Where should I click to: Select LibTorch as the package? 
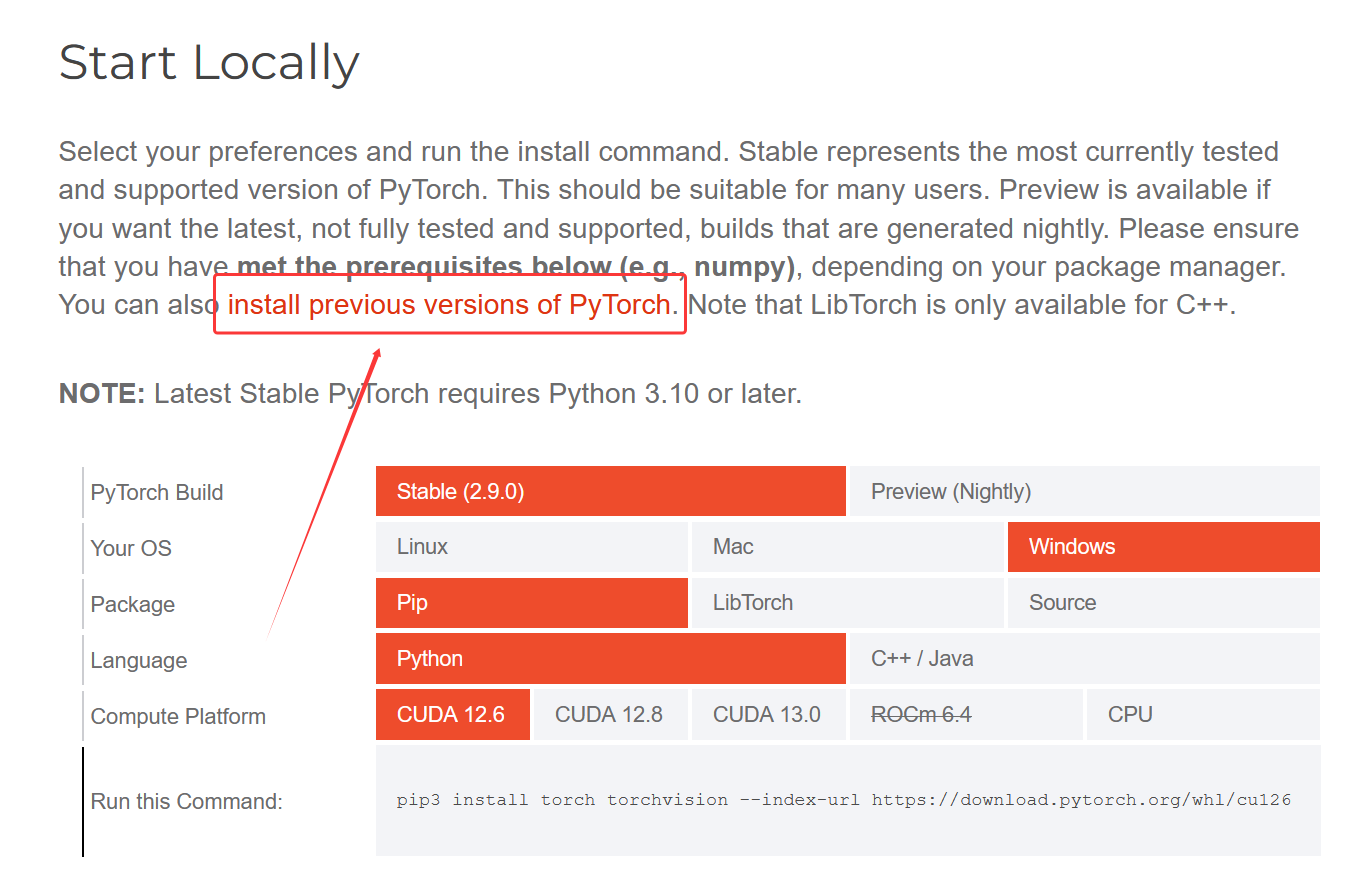click(x=848, y=603)
